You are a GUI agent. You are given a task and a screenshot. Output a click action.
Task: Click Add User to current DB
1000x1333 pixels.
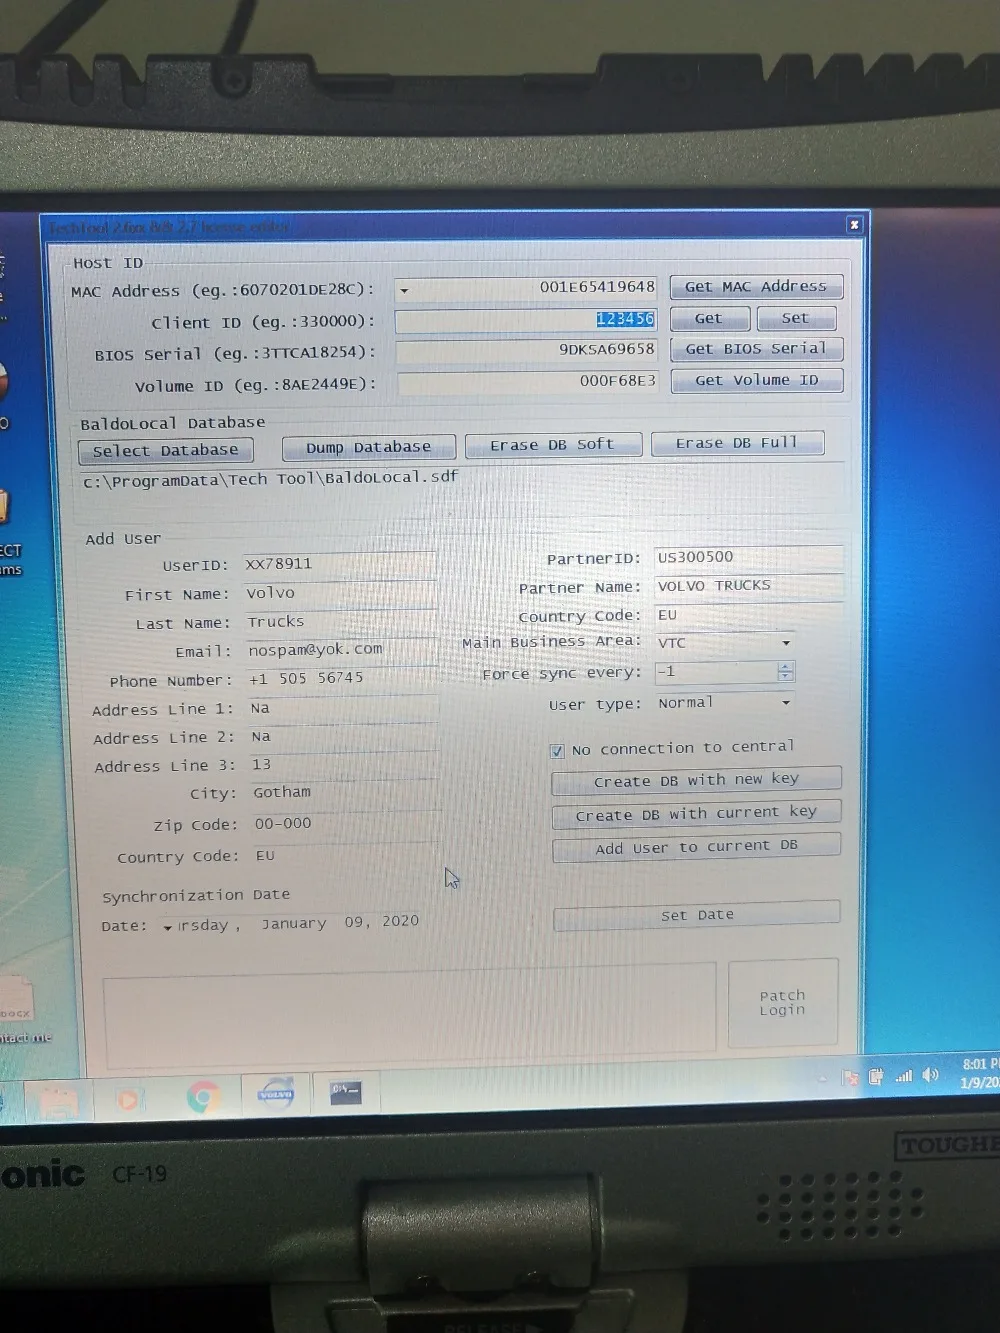pyautogui.click(x=696, y=848)
